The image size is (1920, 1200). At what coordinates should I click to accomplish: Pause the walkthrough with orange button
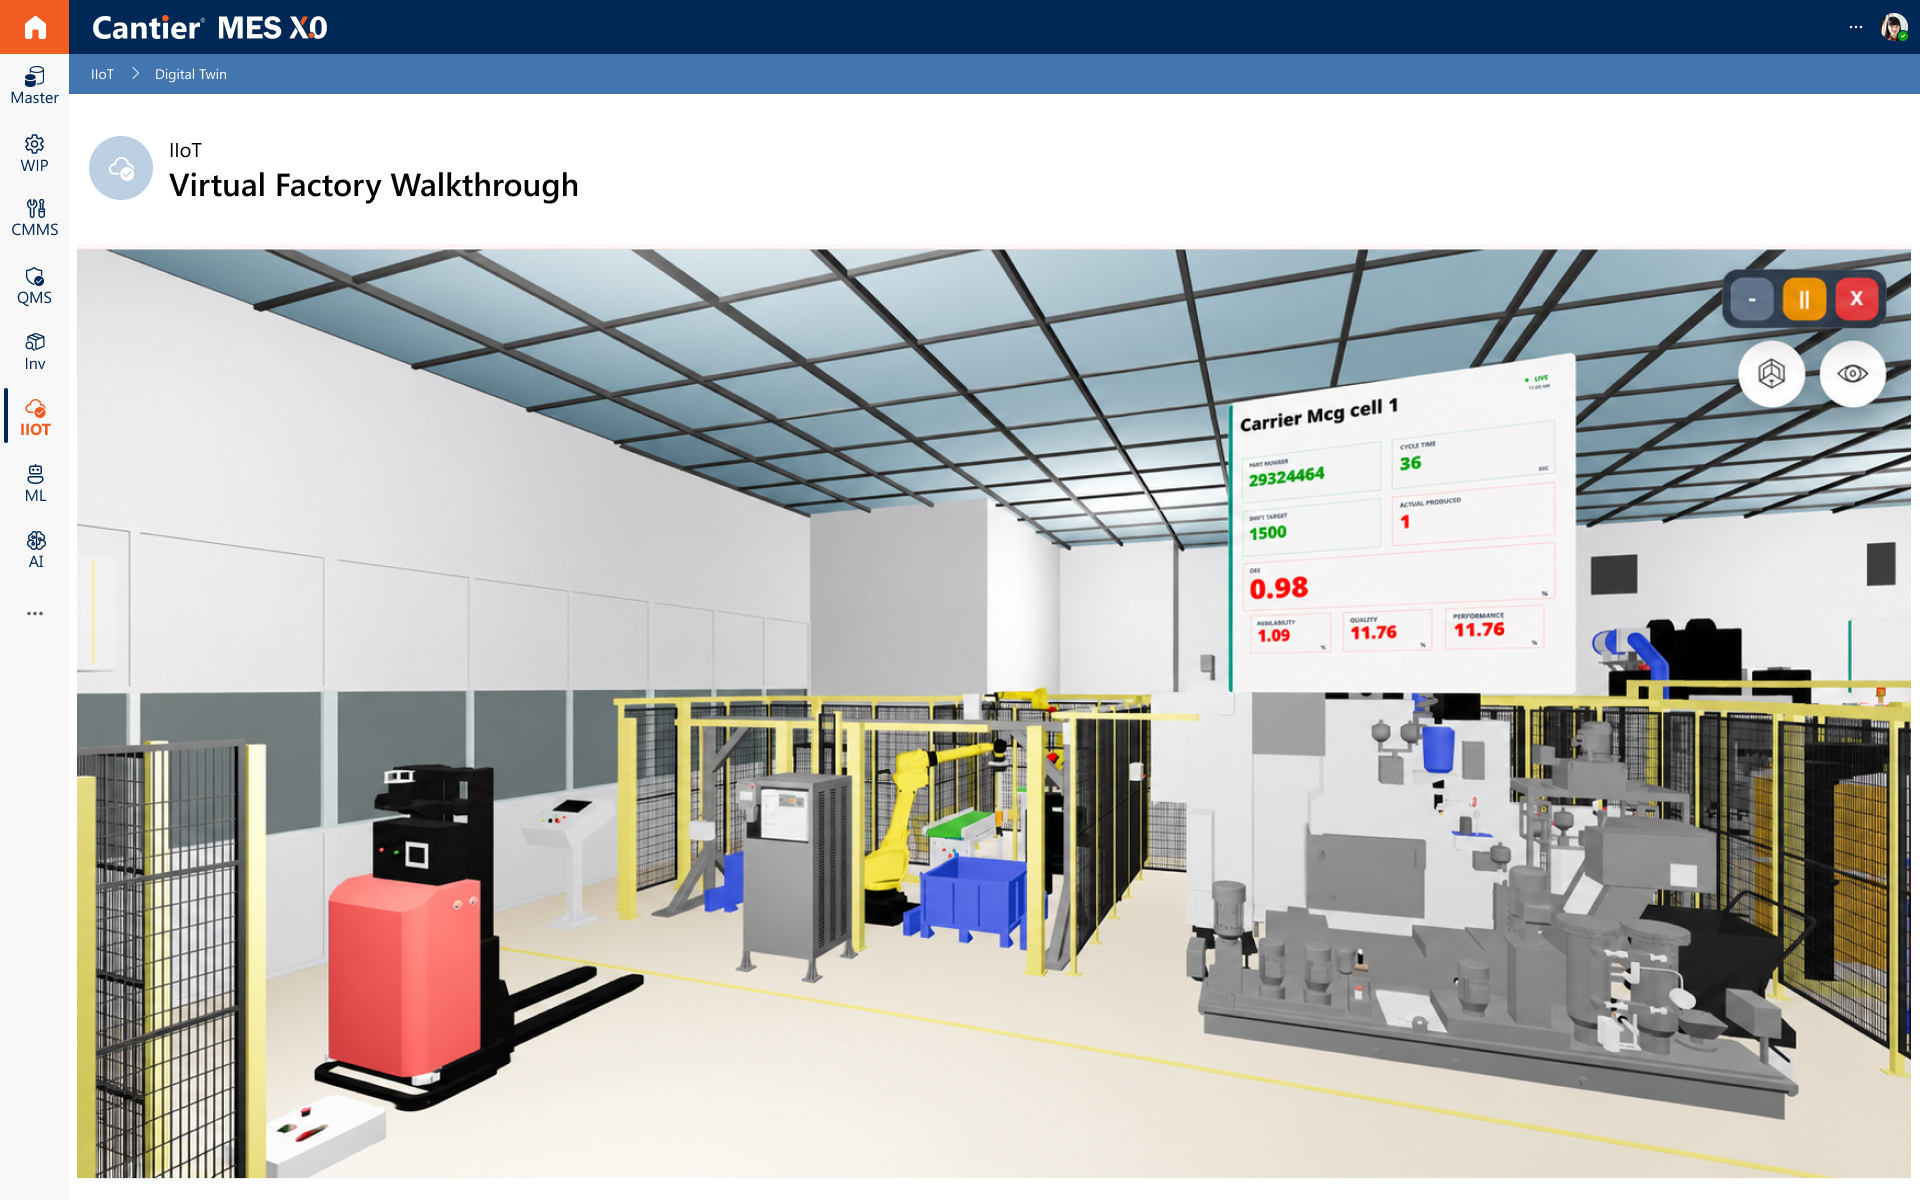[1804, 299]
